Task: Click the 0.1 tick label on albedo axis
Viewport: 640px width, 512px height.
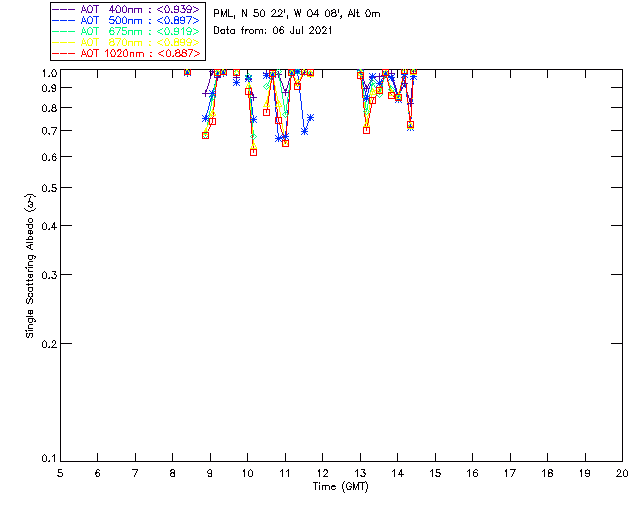Action: coord(46,459)
